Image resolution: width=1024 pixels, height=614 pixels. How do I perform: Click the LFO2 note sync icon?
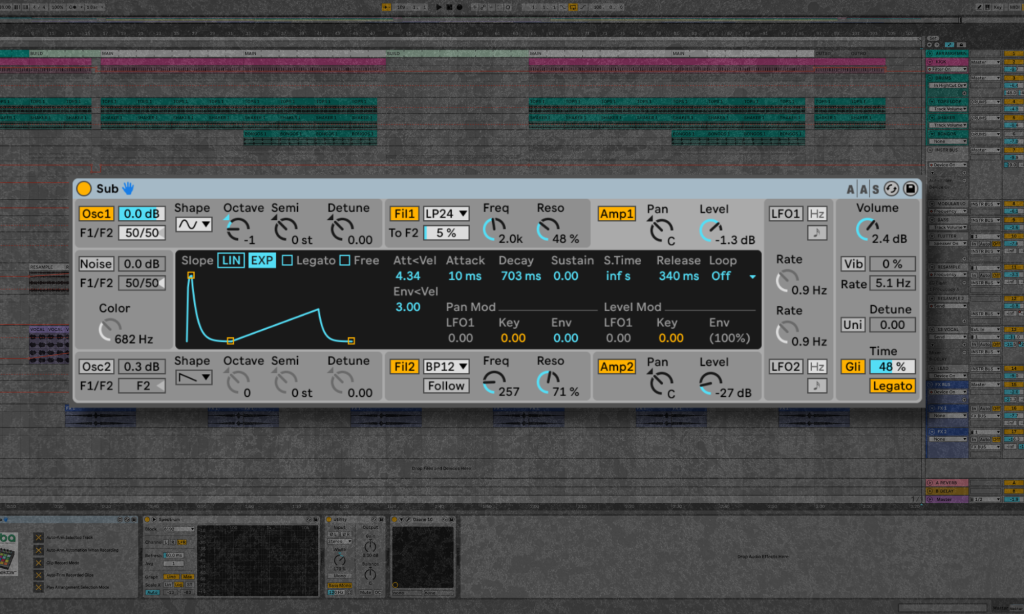(817, 385)
